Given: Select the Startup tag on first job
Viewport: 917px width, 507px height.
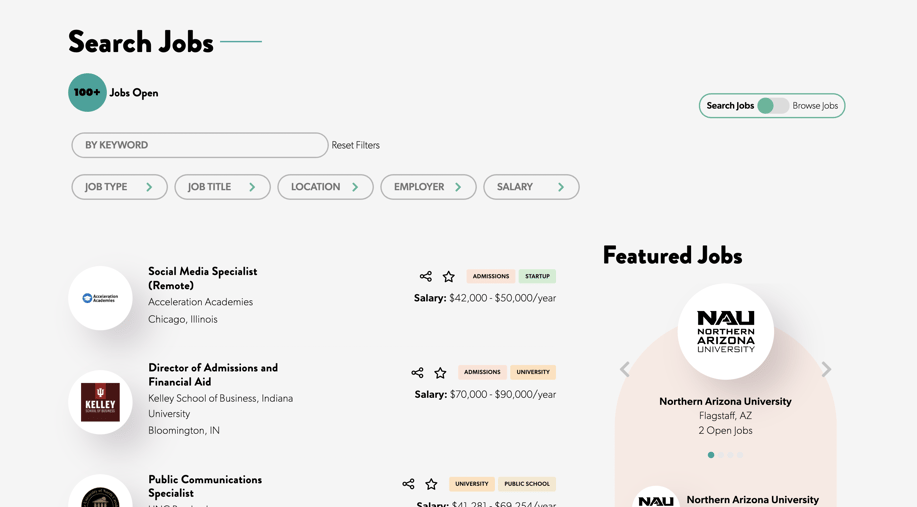Looking at the screenshot, I should click(537, 276).
